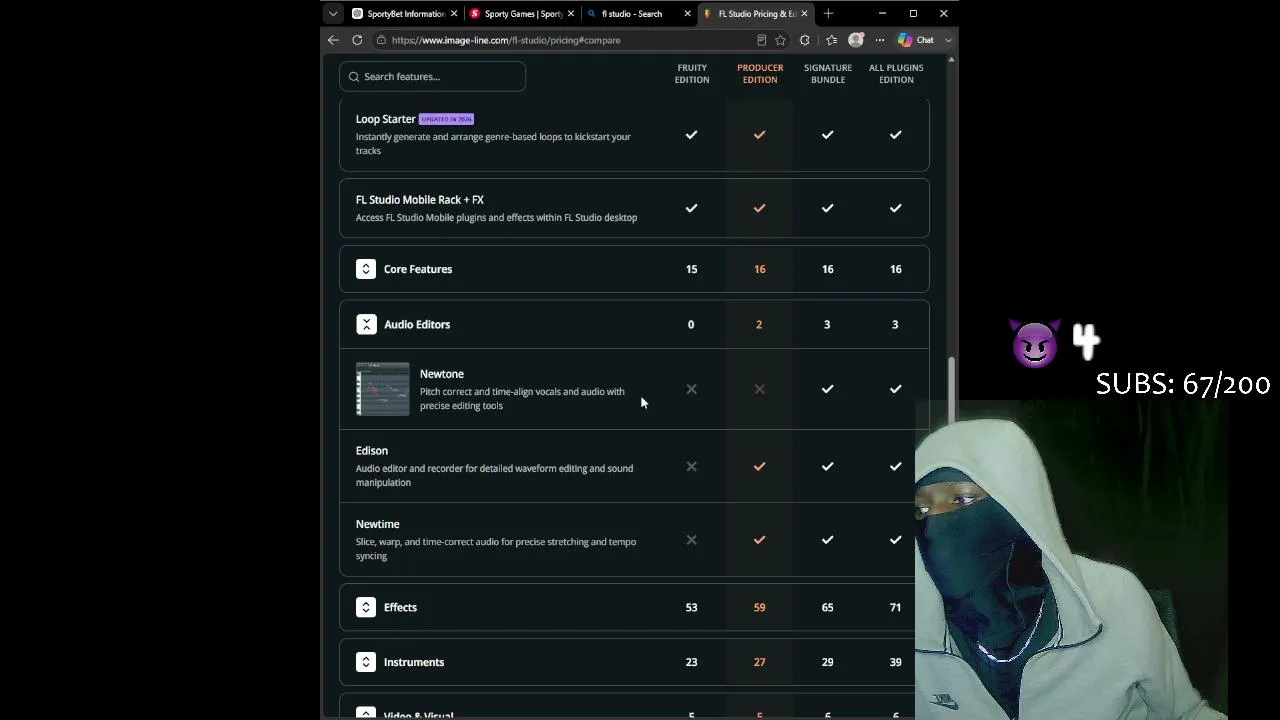1280x720 pixels.
Task: Click Mobile Rack's Fruity Edition checkmark
Action: [691, 208]
